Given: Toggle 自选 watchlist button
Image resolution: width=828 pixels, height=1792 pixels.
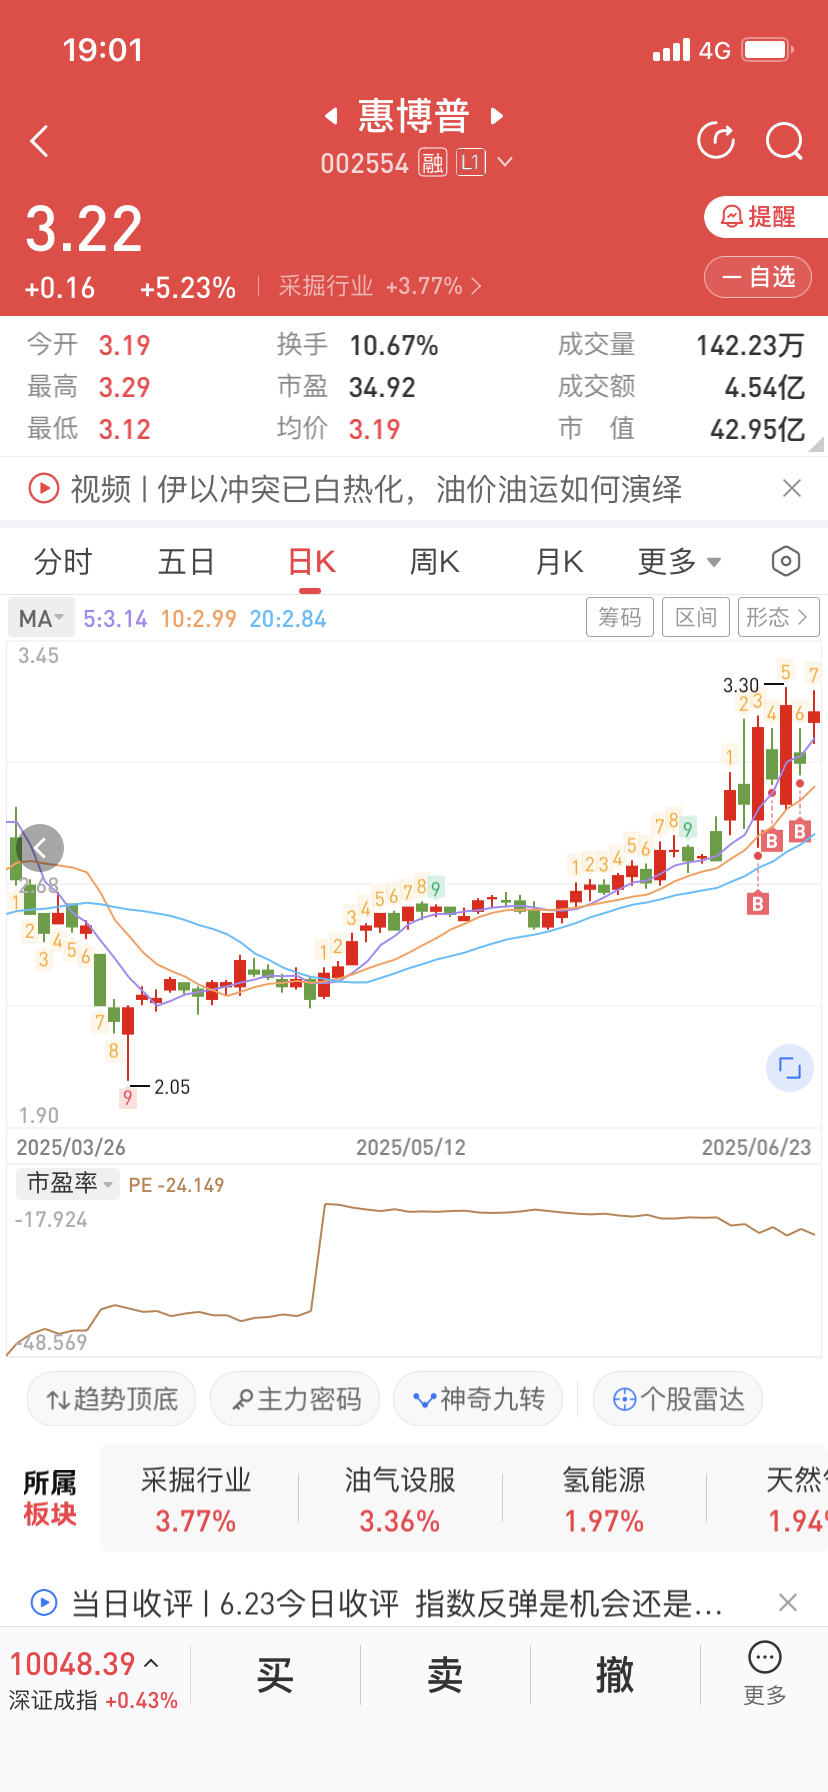Looking at the screenshot, I should (x=757, y=277).
